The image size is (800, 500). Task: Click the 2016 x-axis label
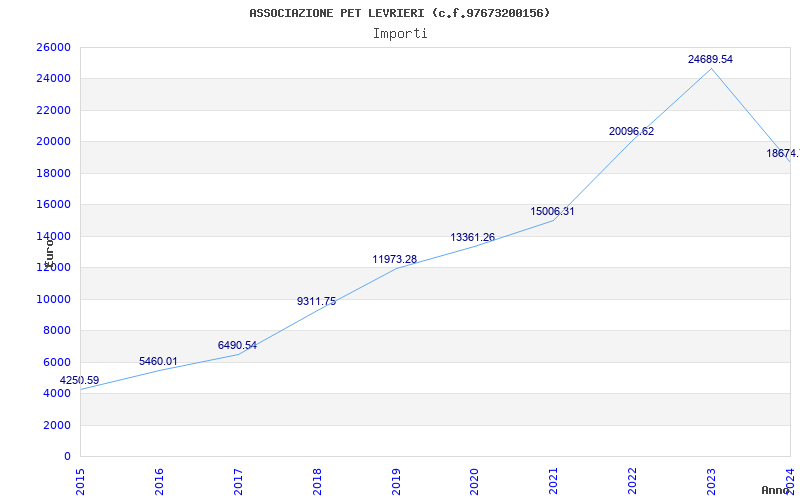pyautogui.click(x=159, y=482)
